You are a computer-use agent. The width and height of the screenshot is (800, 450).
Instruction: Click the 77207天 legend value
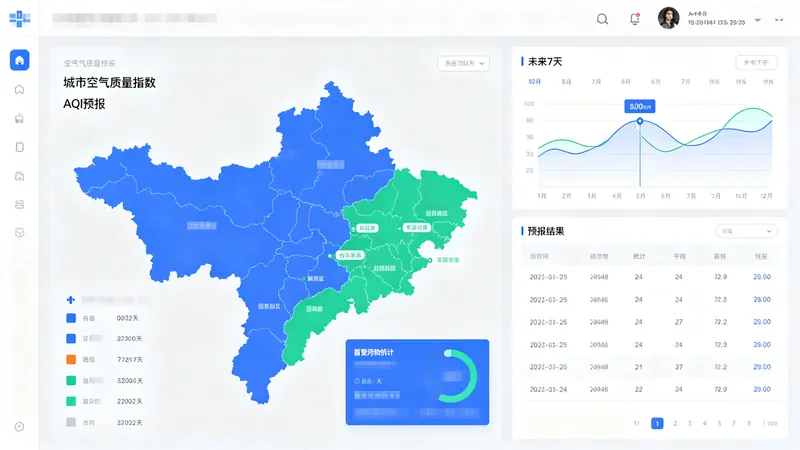(130, 360)
